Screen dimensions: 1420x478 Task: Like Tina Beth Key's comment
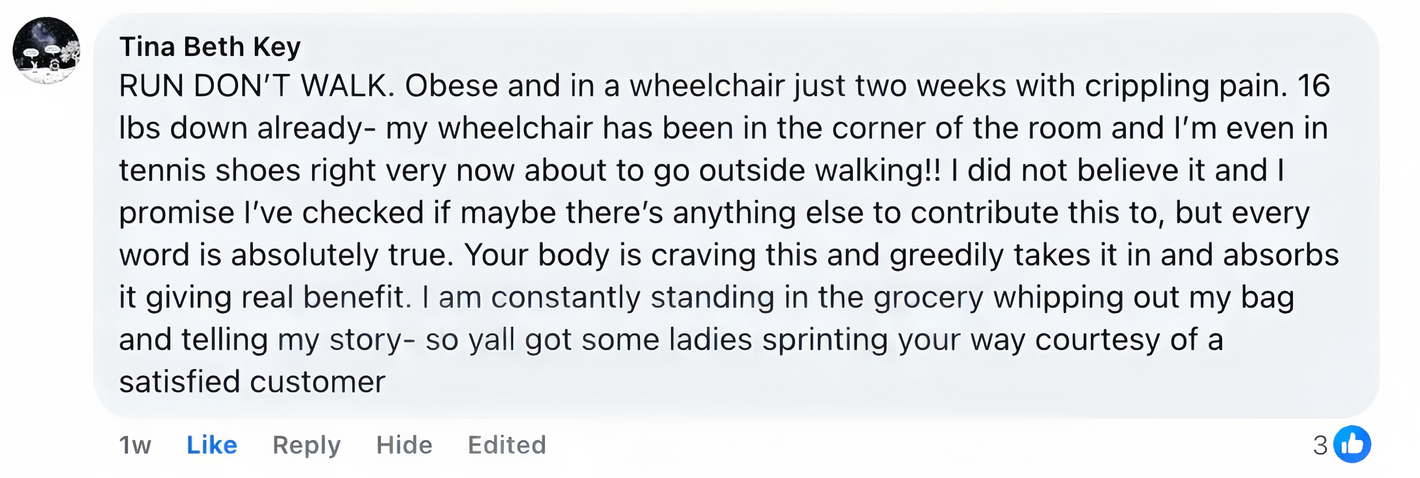coord(212,445)
